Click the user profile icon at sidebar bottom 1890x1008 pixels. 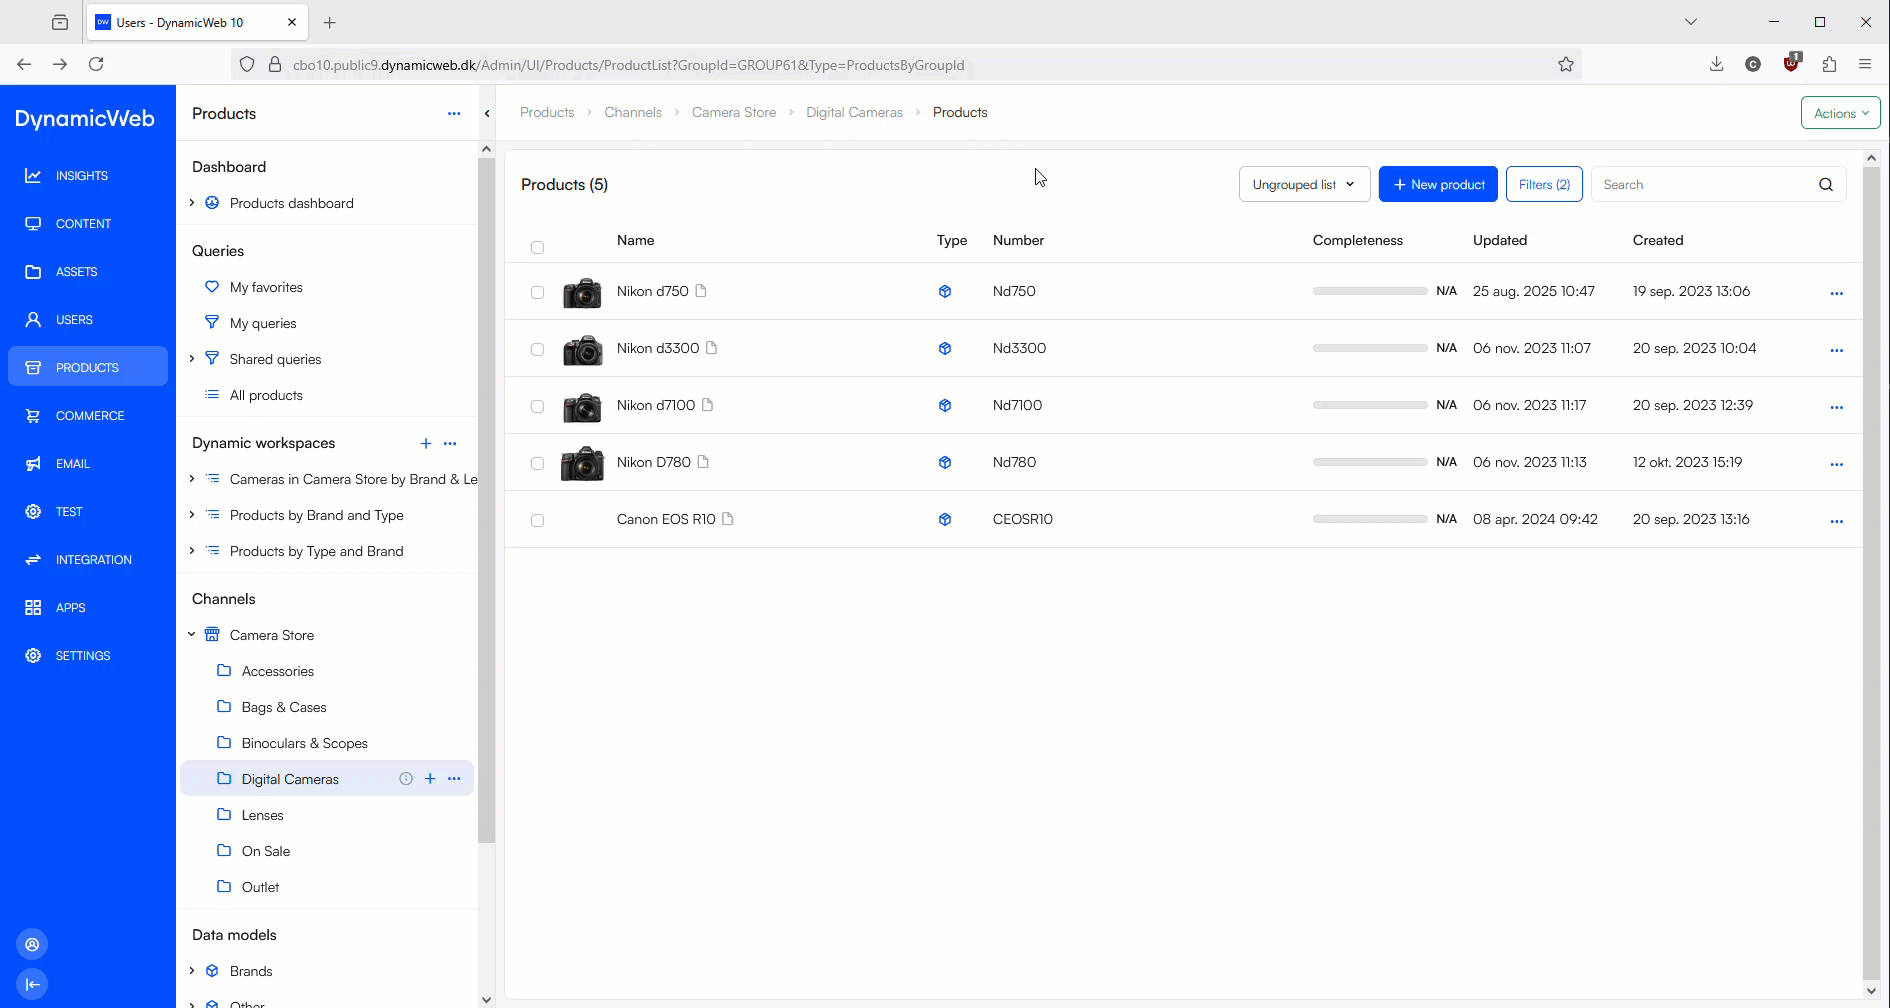(32, 945)
